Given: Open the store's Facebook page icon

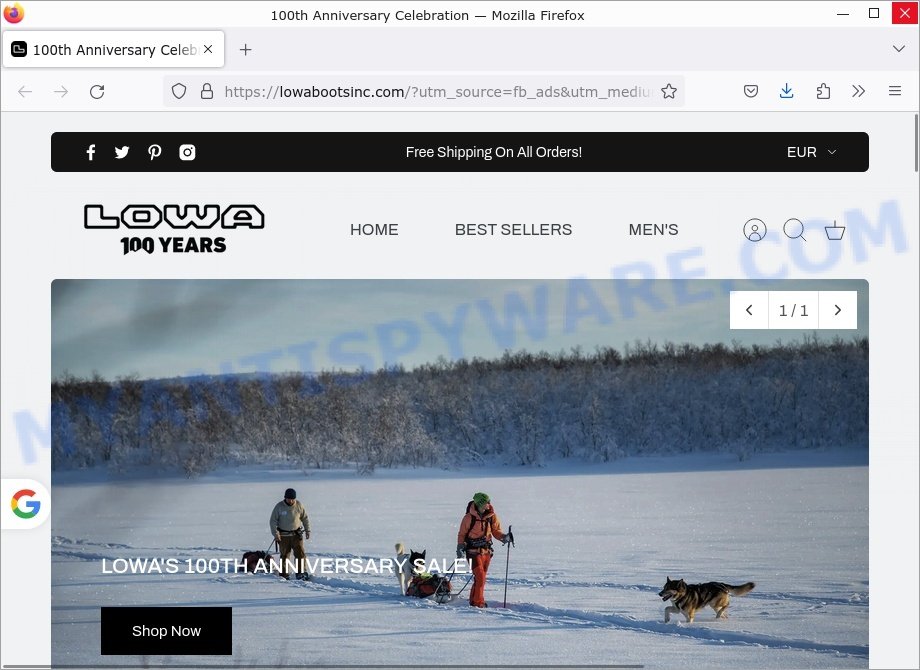Looking at the screenshot, I should point(91,153).
